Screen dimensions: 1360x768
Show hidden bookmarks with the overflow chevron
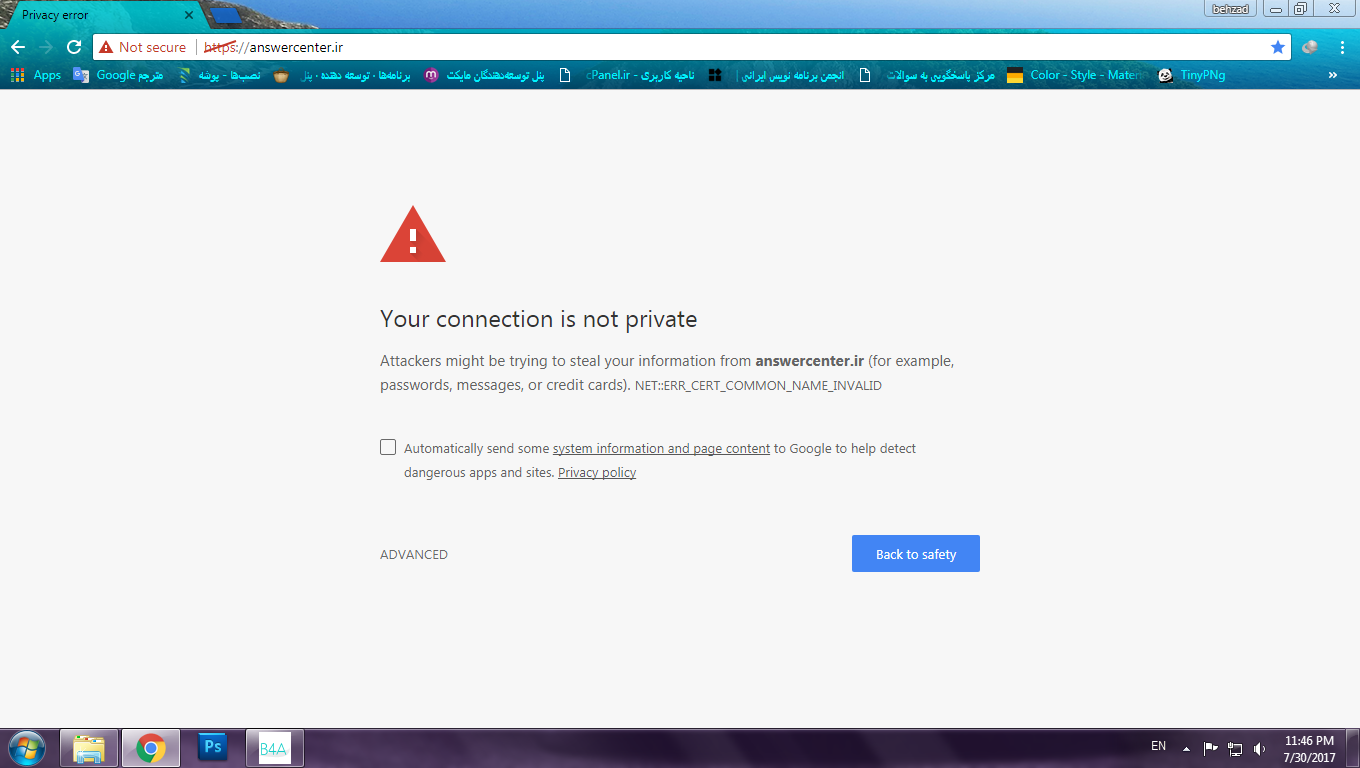pyautogui.click(x=1332, y=75)
